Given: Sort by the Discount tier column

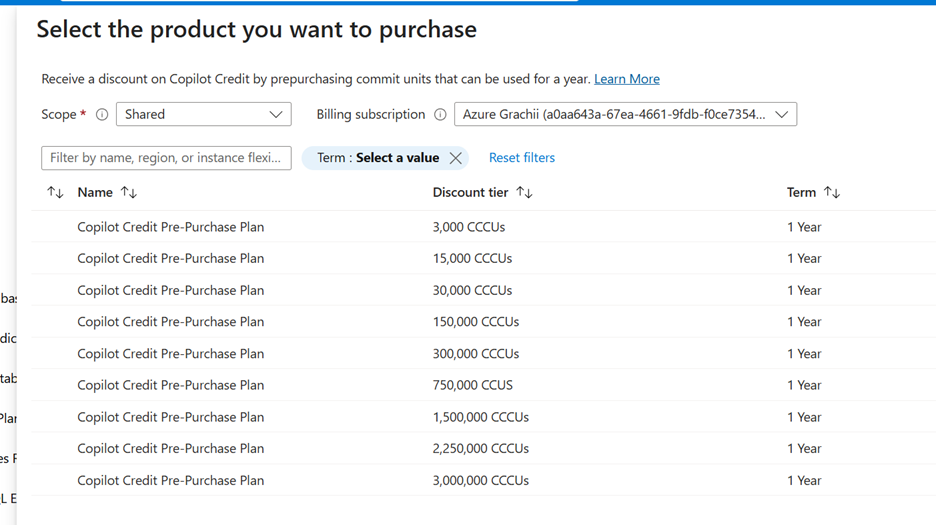Looking at the screenshot, I should [524, 192].
